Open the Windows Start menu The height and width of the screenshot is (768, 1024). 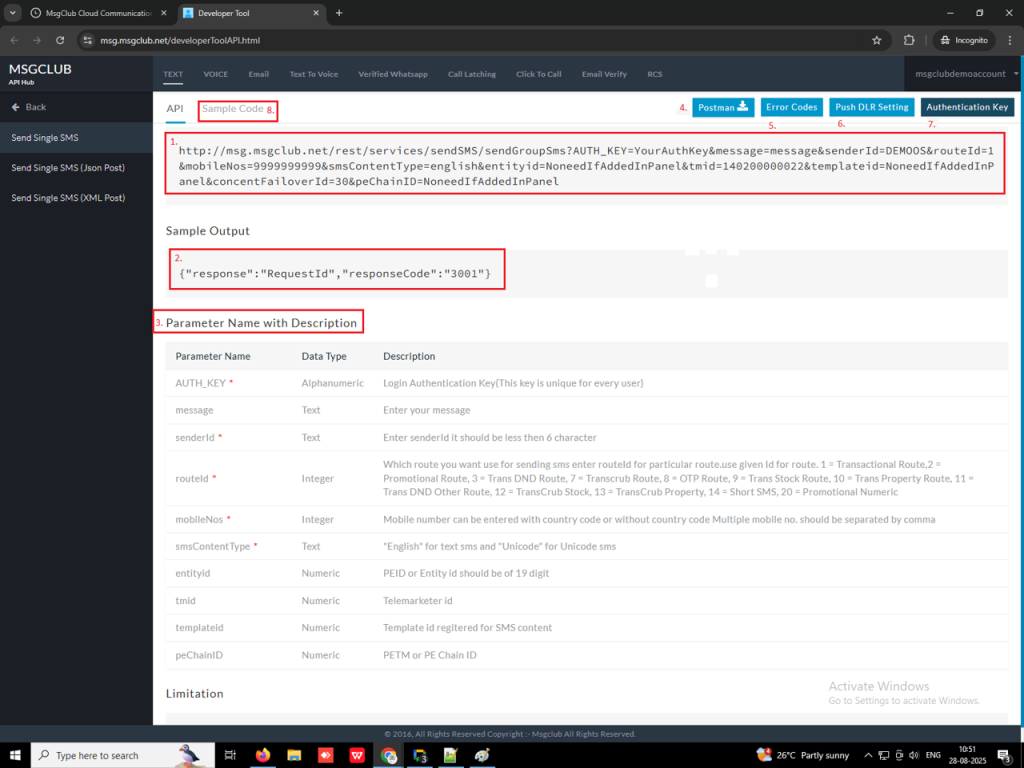click(14, 756)
